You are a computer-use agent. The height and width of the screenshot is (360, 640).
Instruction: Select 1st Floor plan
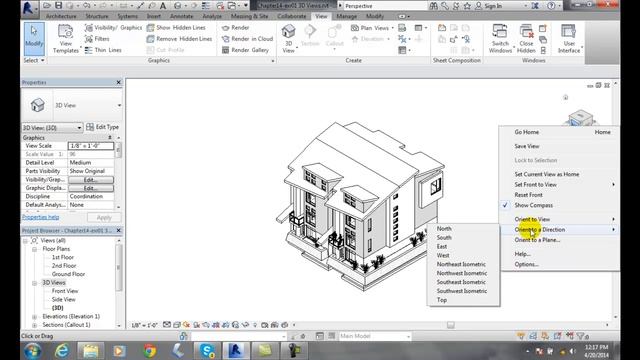click(62, 257)
